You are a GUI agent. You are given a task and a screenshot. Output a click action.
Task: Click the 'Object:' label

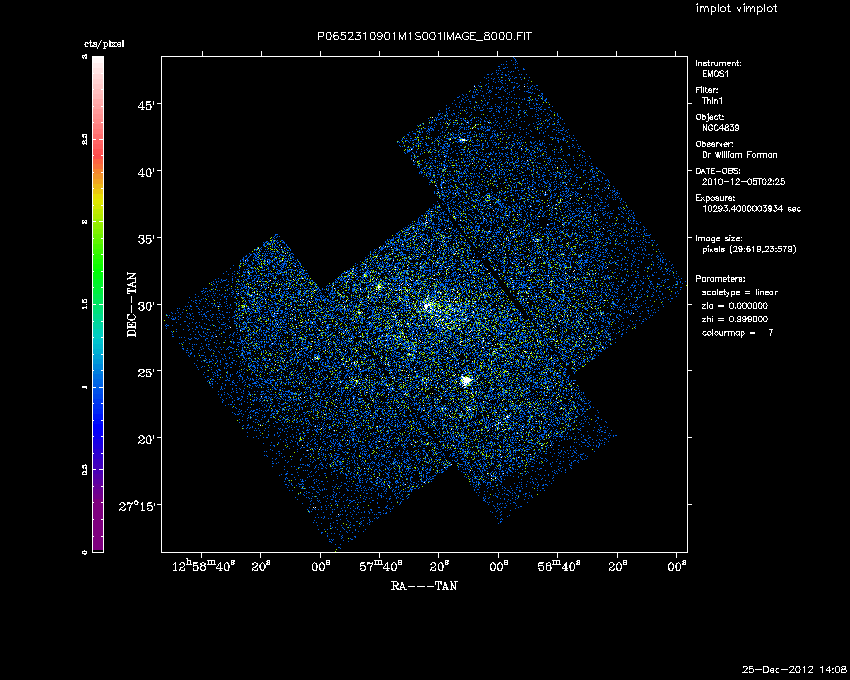pyautogui.click(x=710, y=117)
